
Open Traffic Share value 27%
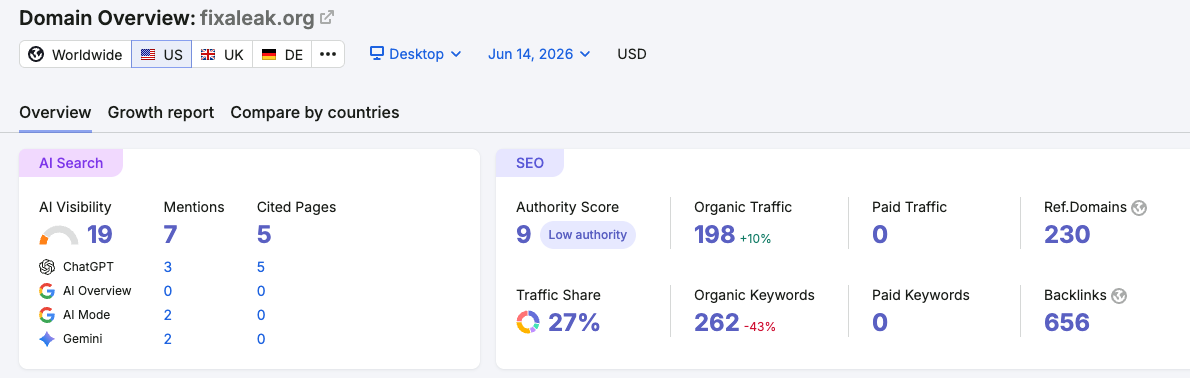pos(574,323)
